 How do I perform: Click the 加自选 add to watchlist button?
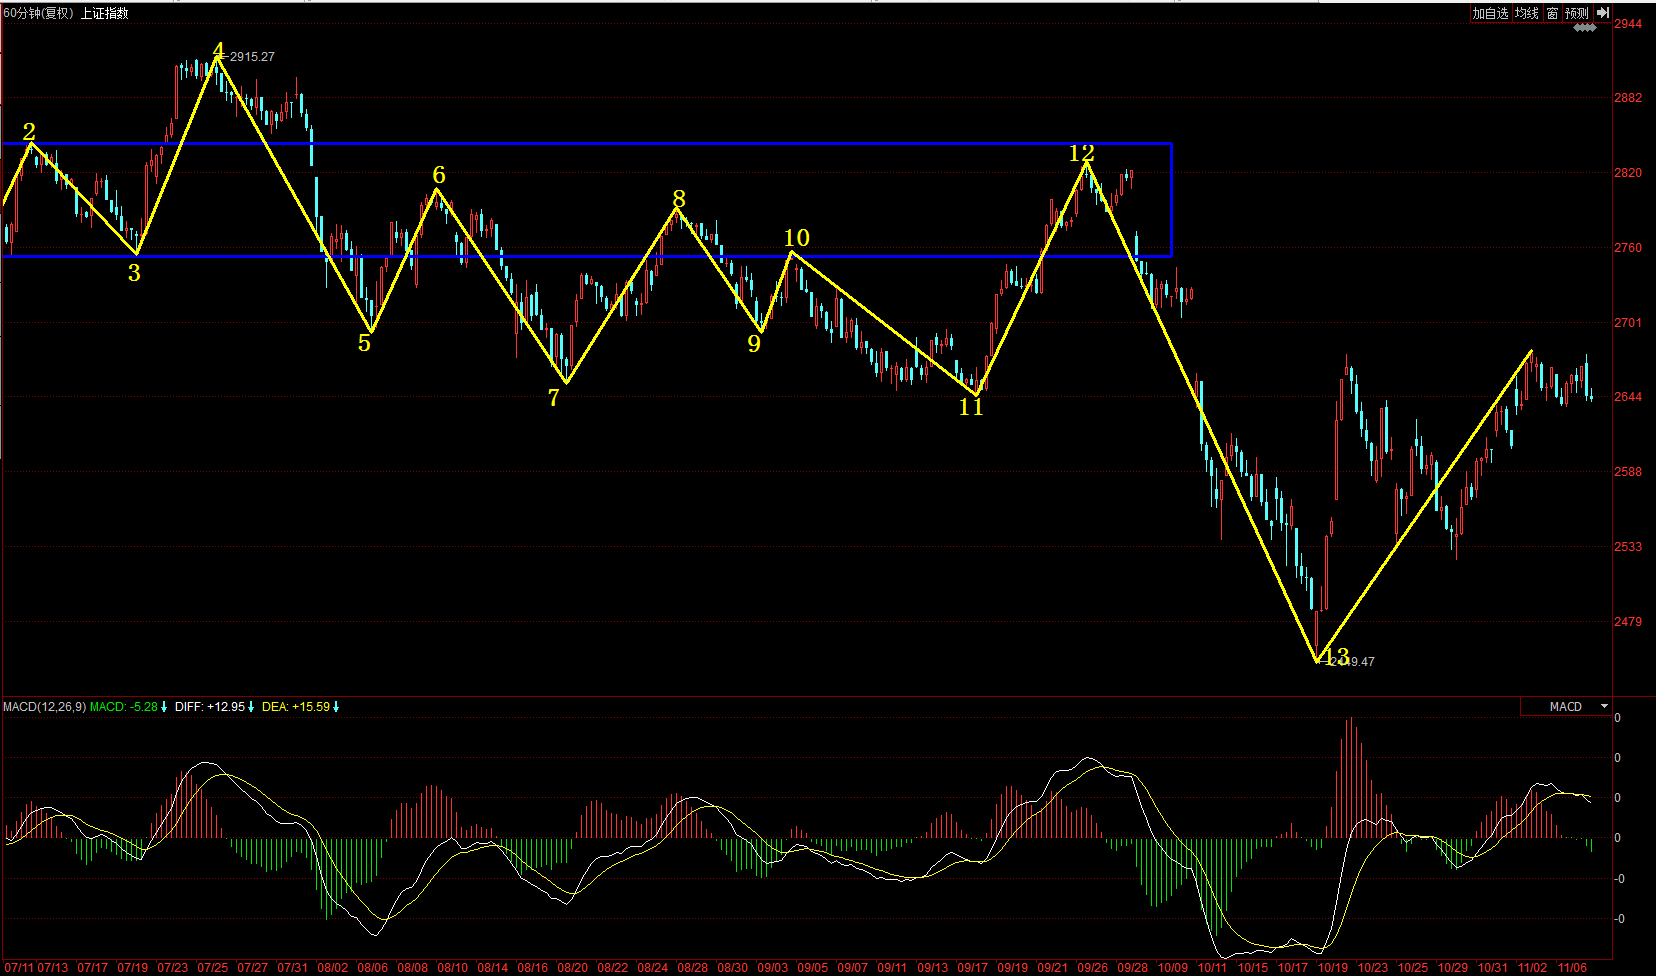coord(1490,13)
